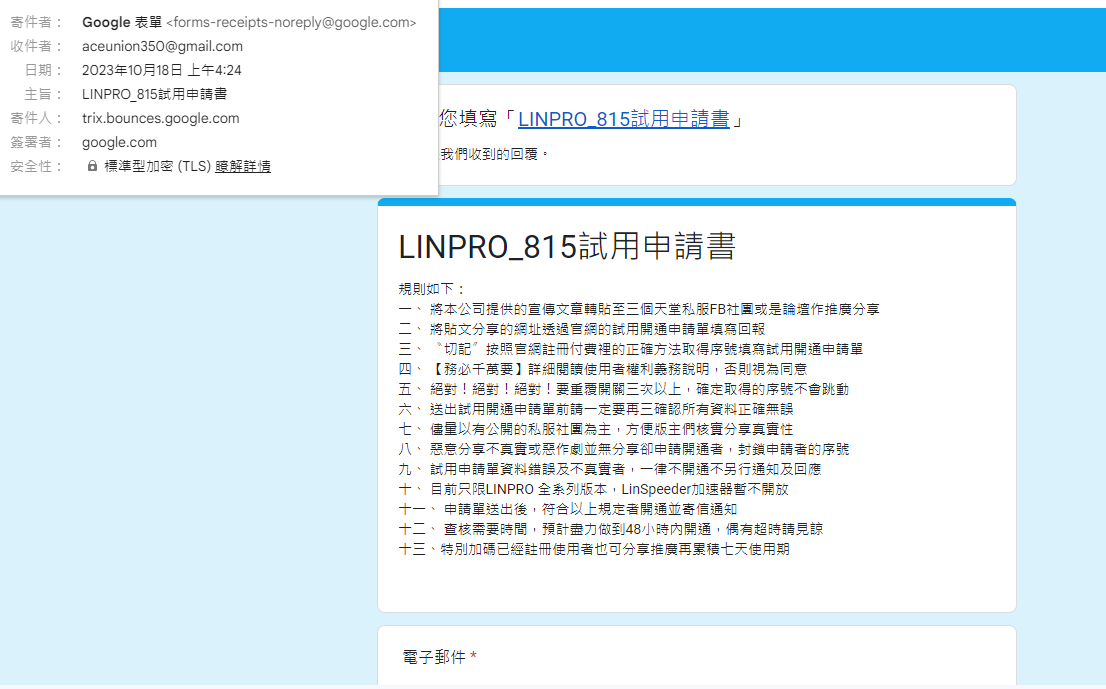Click rule 三 about obtaining the serial number
Image resolution: width=1106 pixels, height=689 pixels.
(x=631, y=349)
